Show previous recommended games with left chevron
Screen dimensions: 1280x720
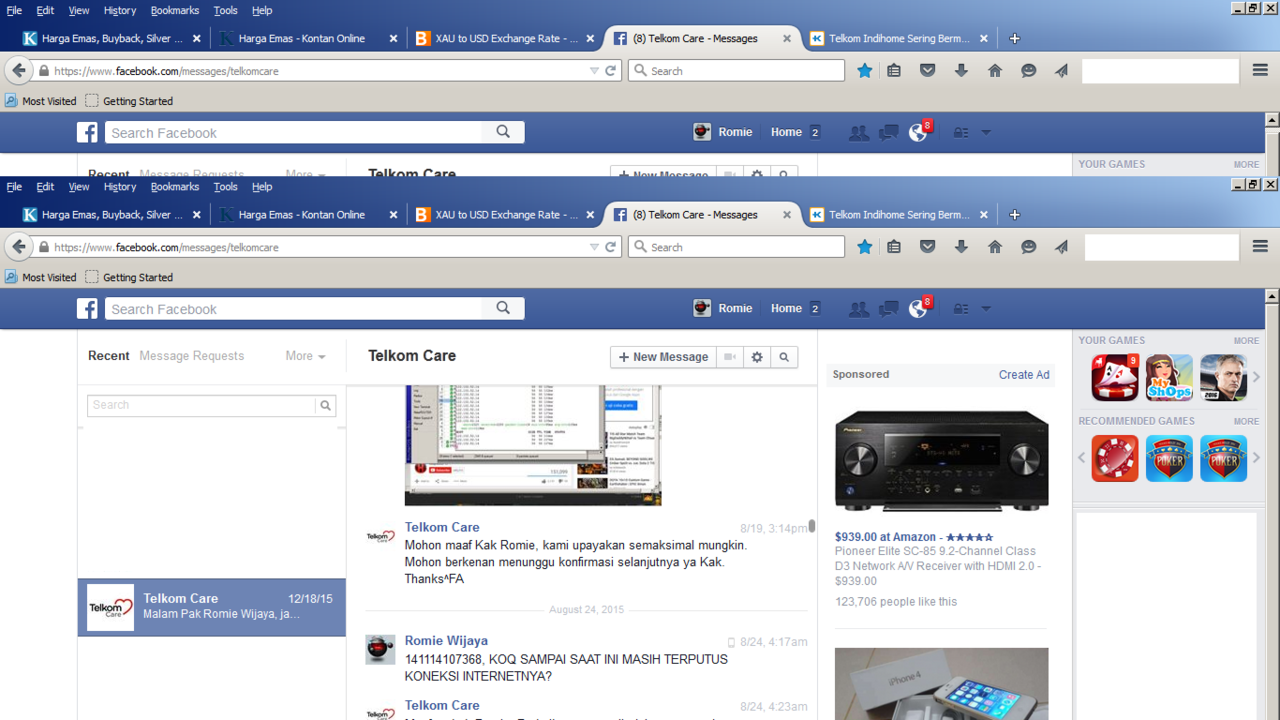(x=1082, y=458)
